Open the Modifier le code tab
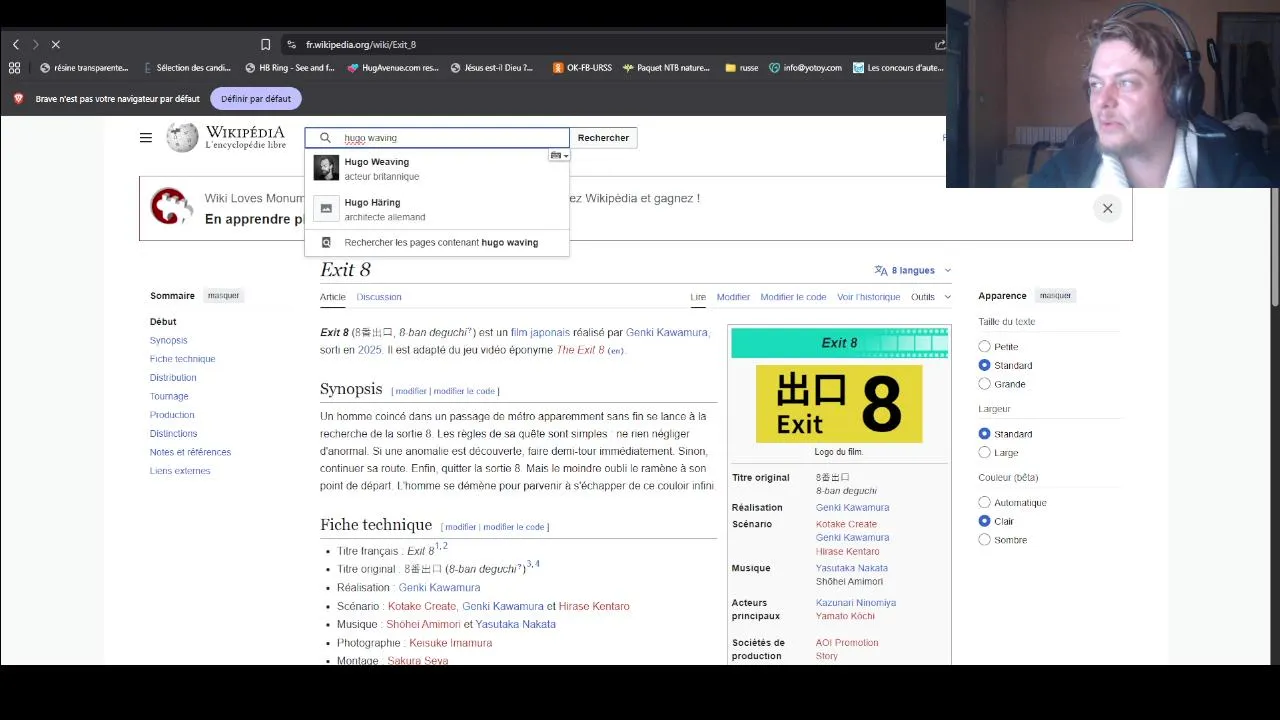Viewport: 1280px width, 720px height. [793, 297]
